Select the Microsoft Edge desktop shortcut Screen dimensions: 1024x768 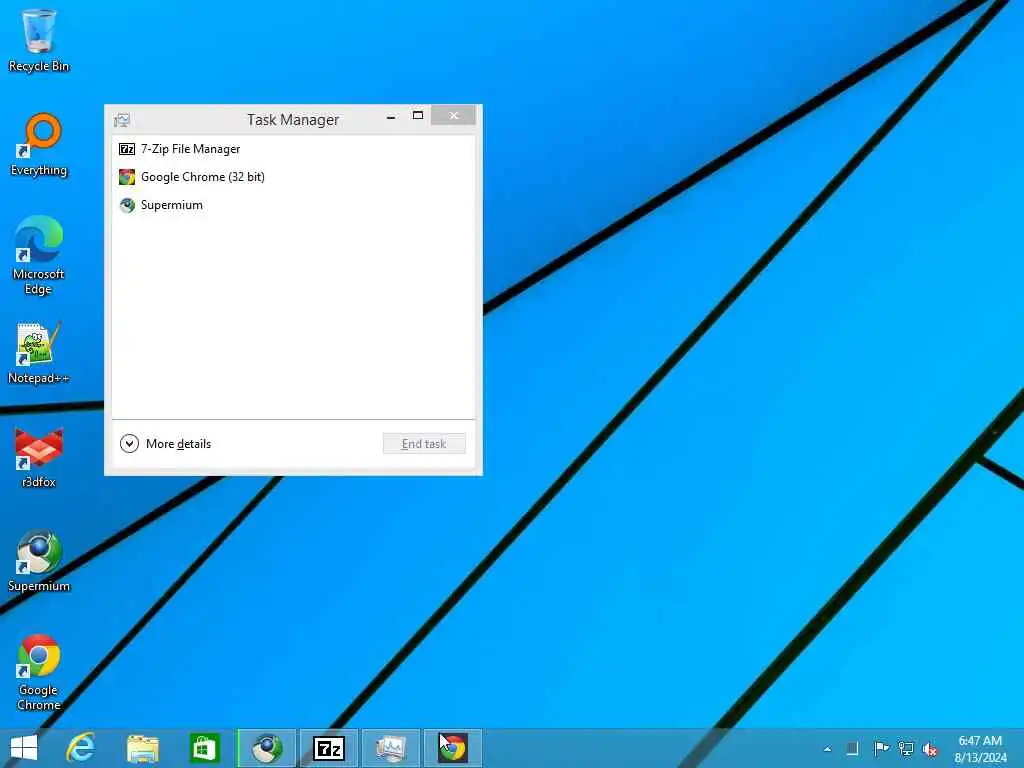click(x=39, y=255)
